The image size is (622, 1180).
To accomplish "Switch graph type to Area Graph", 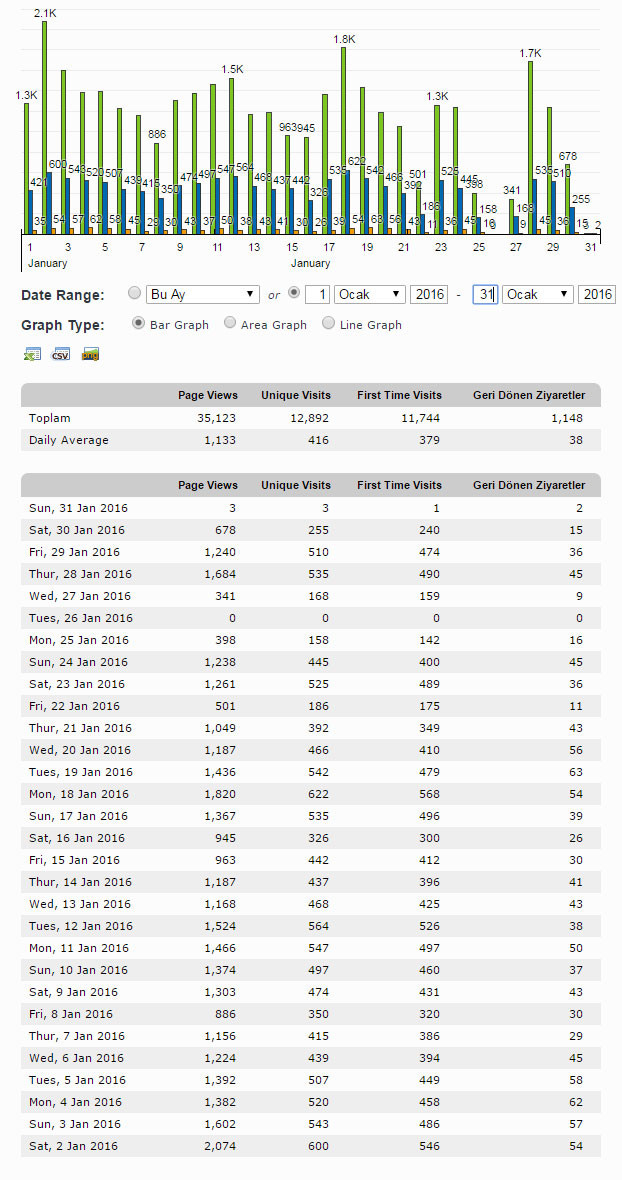I will coord(230,324).
